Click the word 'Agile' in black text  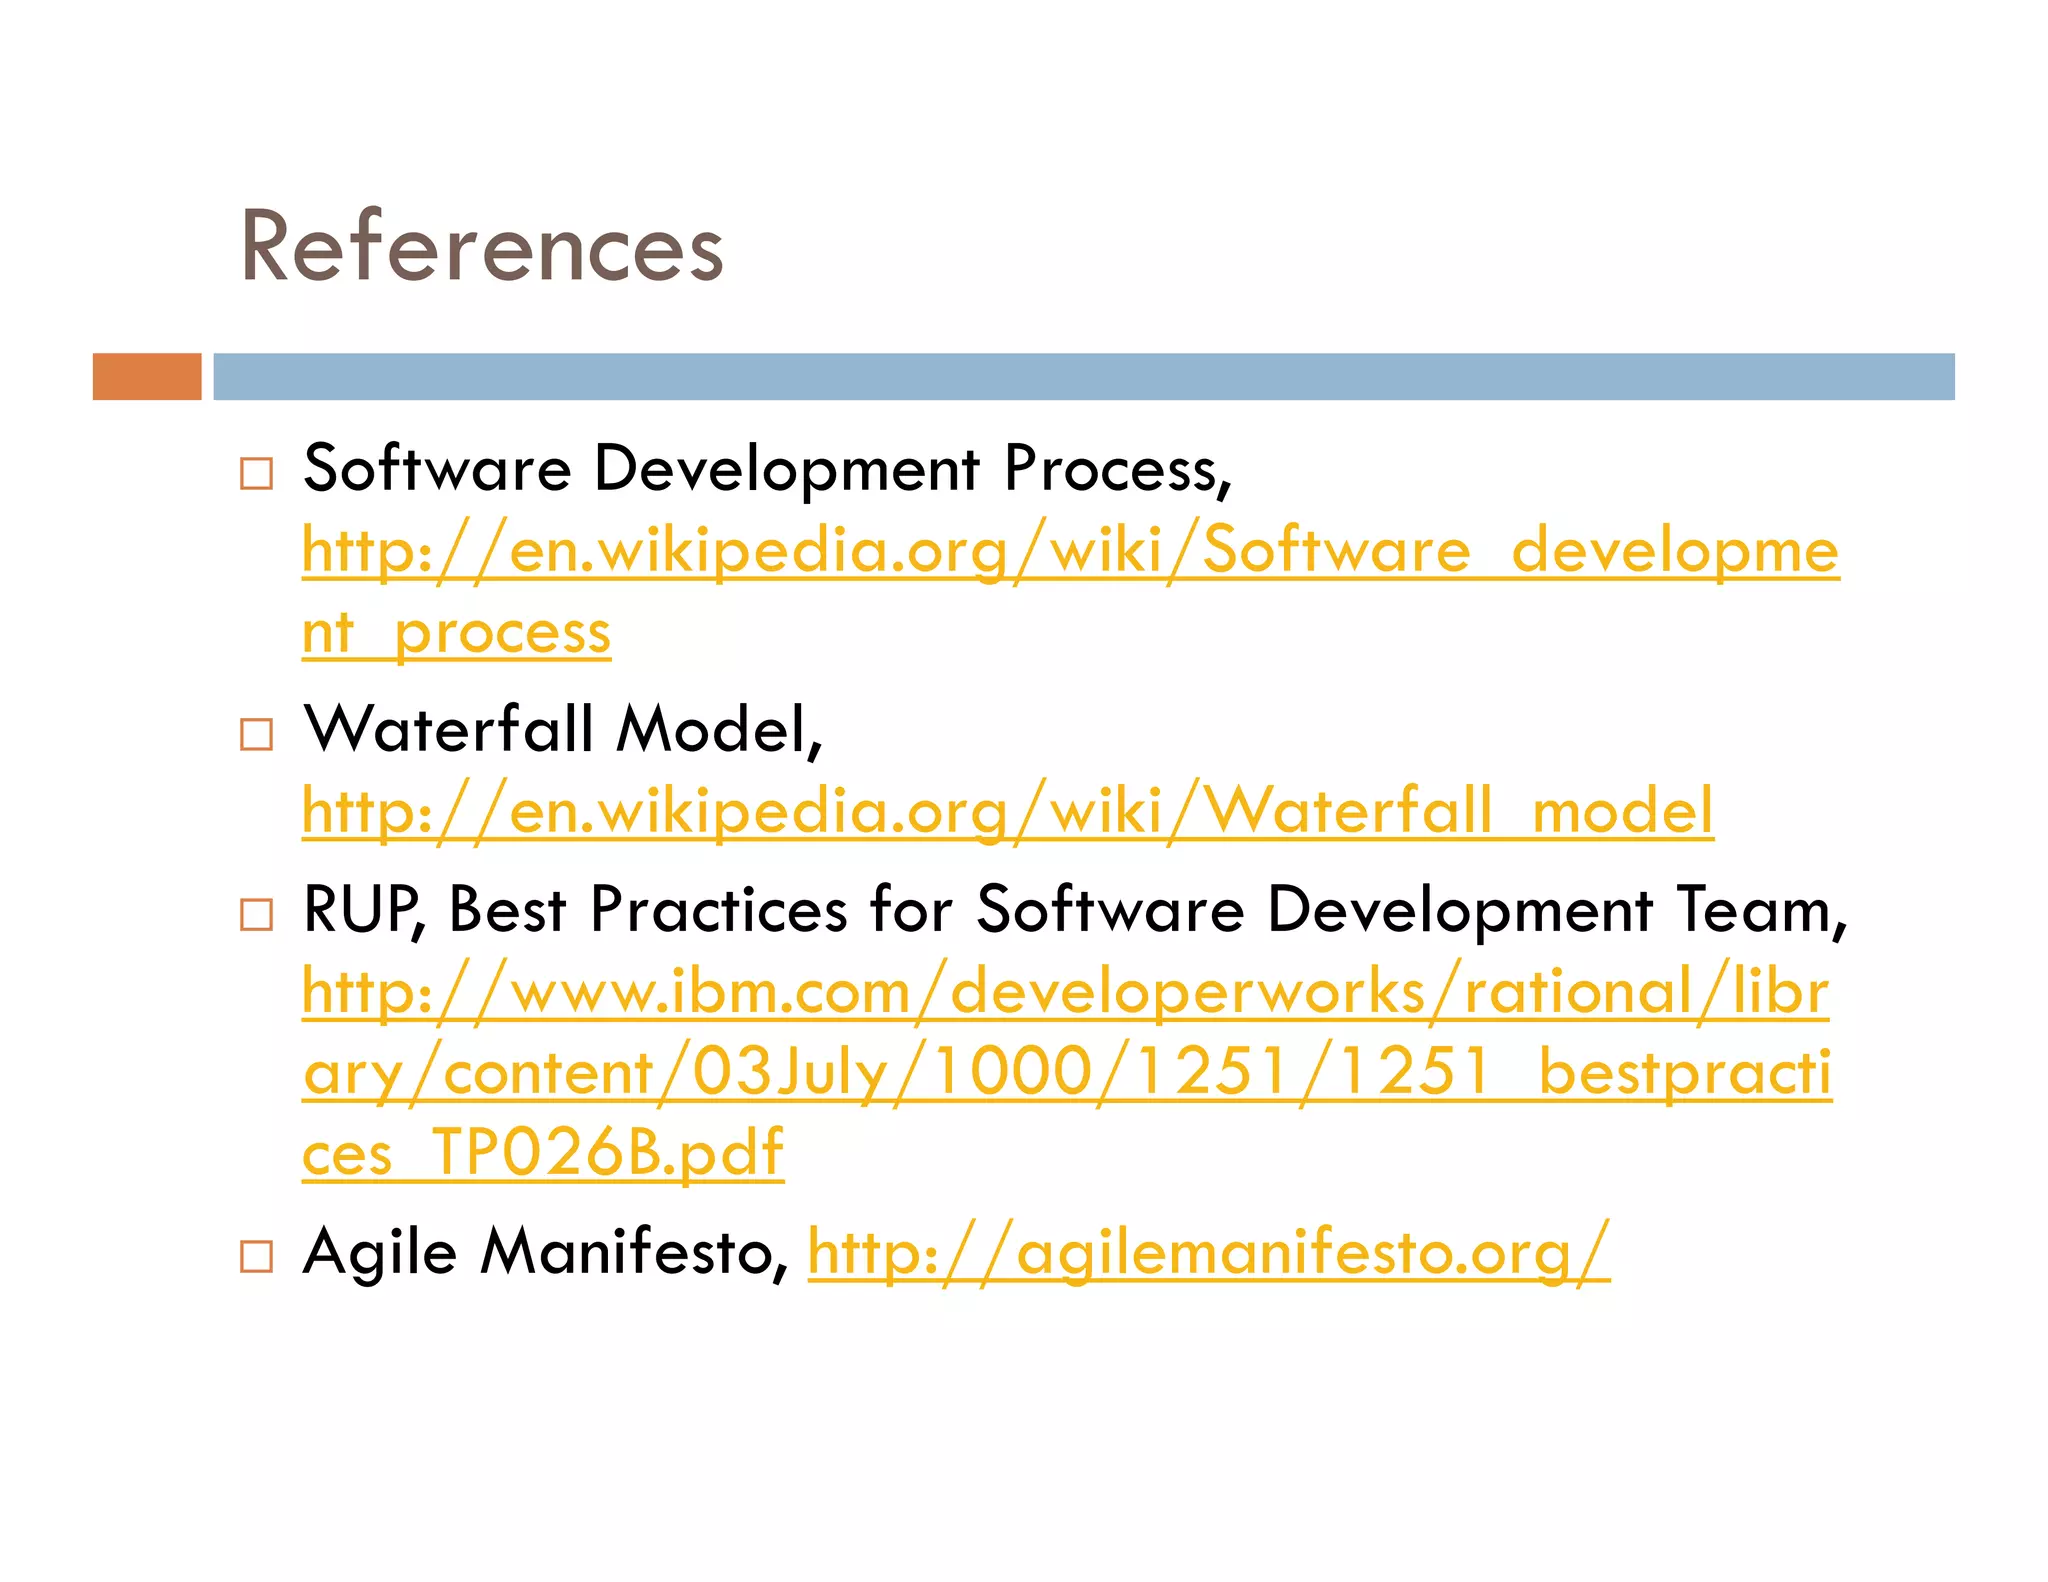point(380,1252)
